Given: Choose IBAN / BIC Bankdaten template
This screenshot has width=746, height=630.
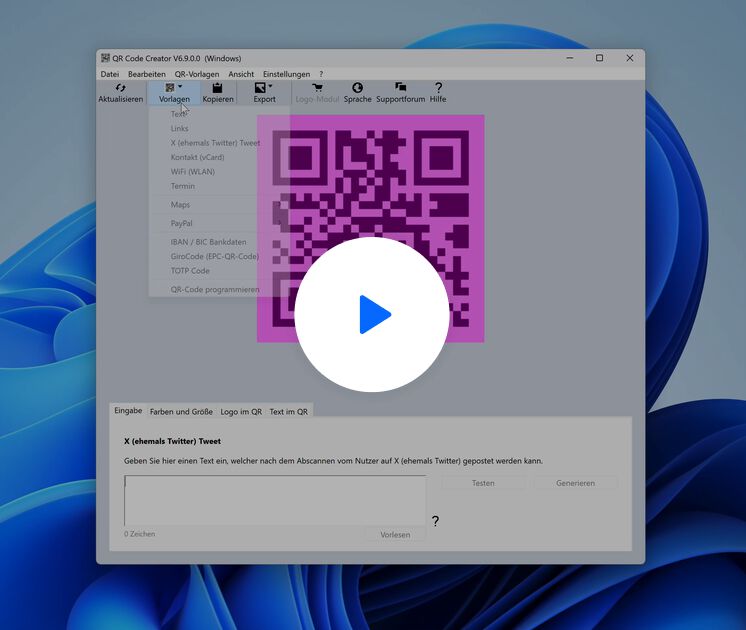Looking at the screenshot, I should 219,242.
